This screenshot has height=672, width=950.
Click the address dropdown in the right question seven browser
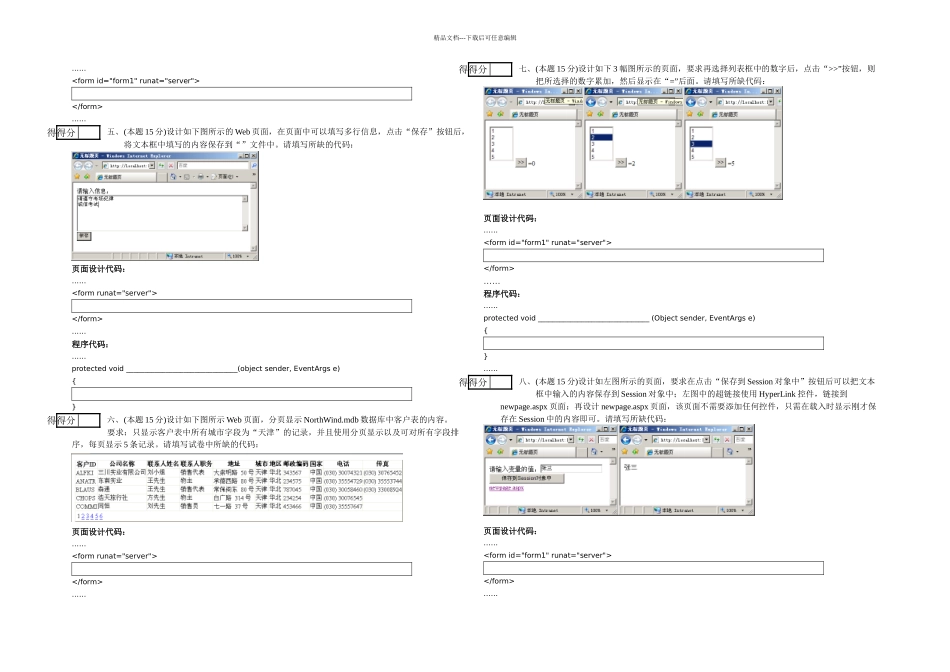click(770, 102)
